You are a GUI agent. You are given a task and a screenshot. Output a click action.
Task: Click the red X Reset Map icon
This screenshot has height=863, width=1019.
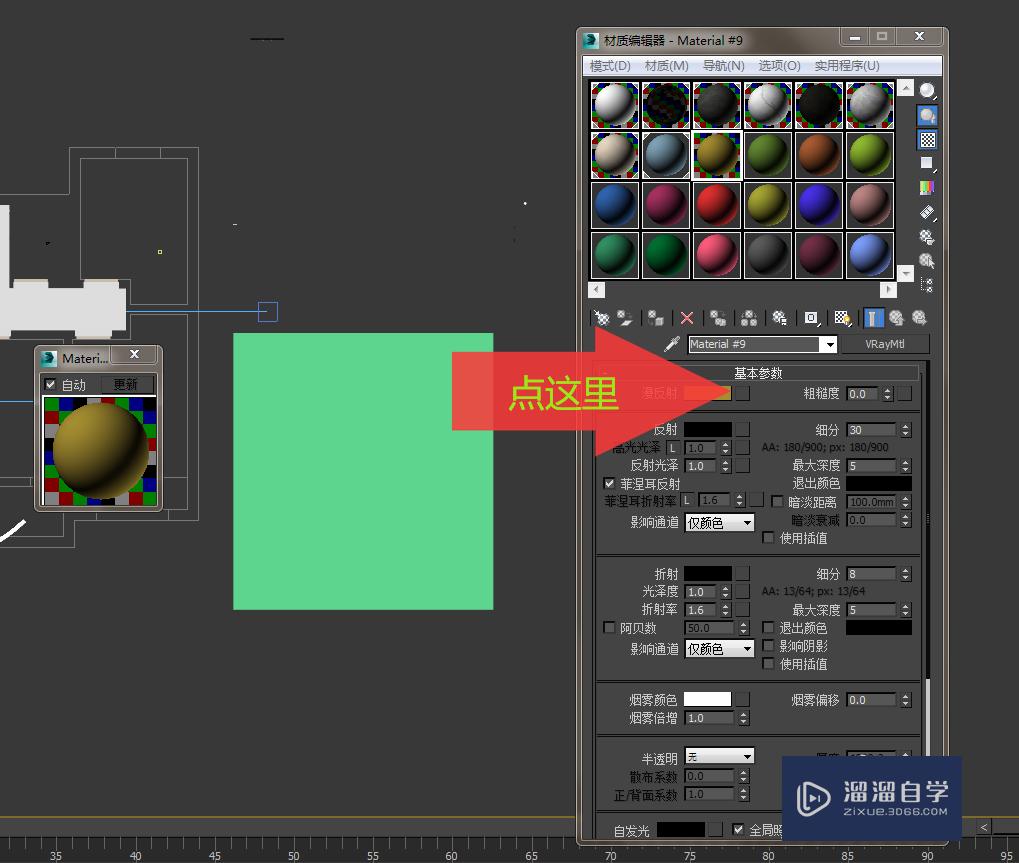click(687, 318)
